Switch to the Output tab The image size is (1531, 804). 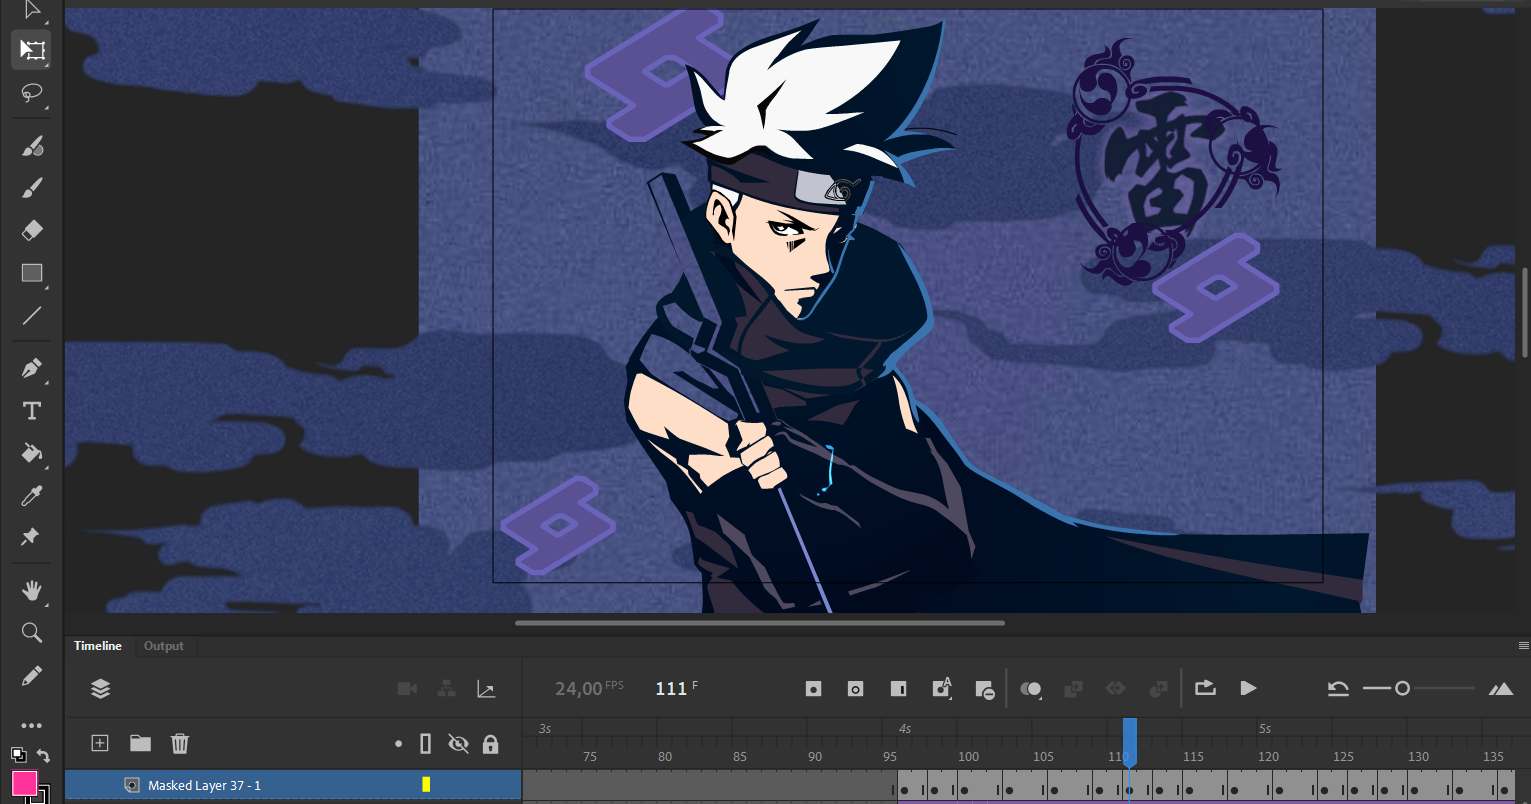pos(164,646)
